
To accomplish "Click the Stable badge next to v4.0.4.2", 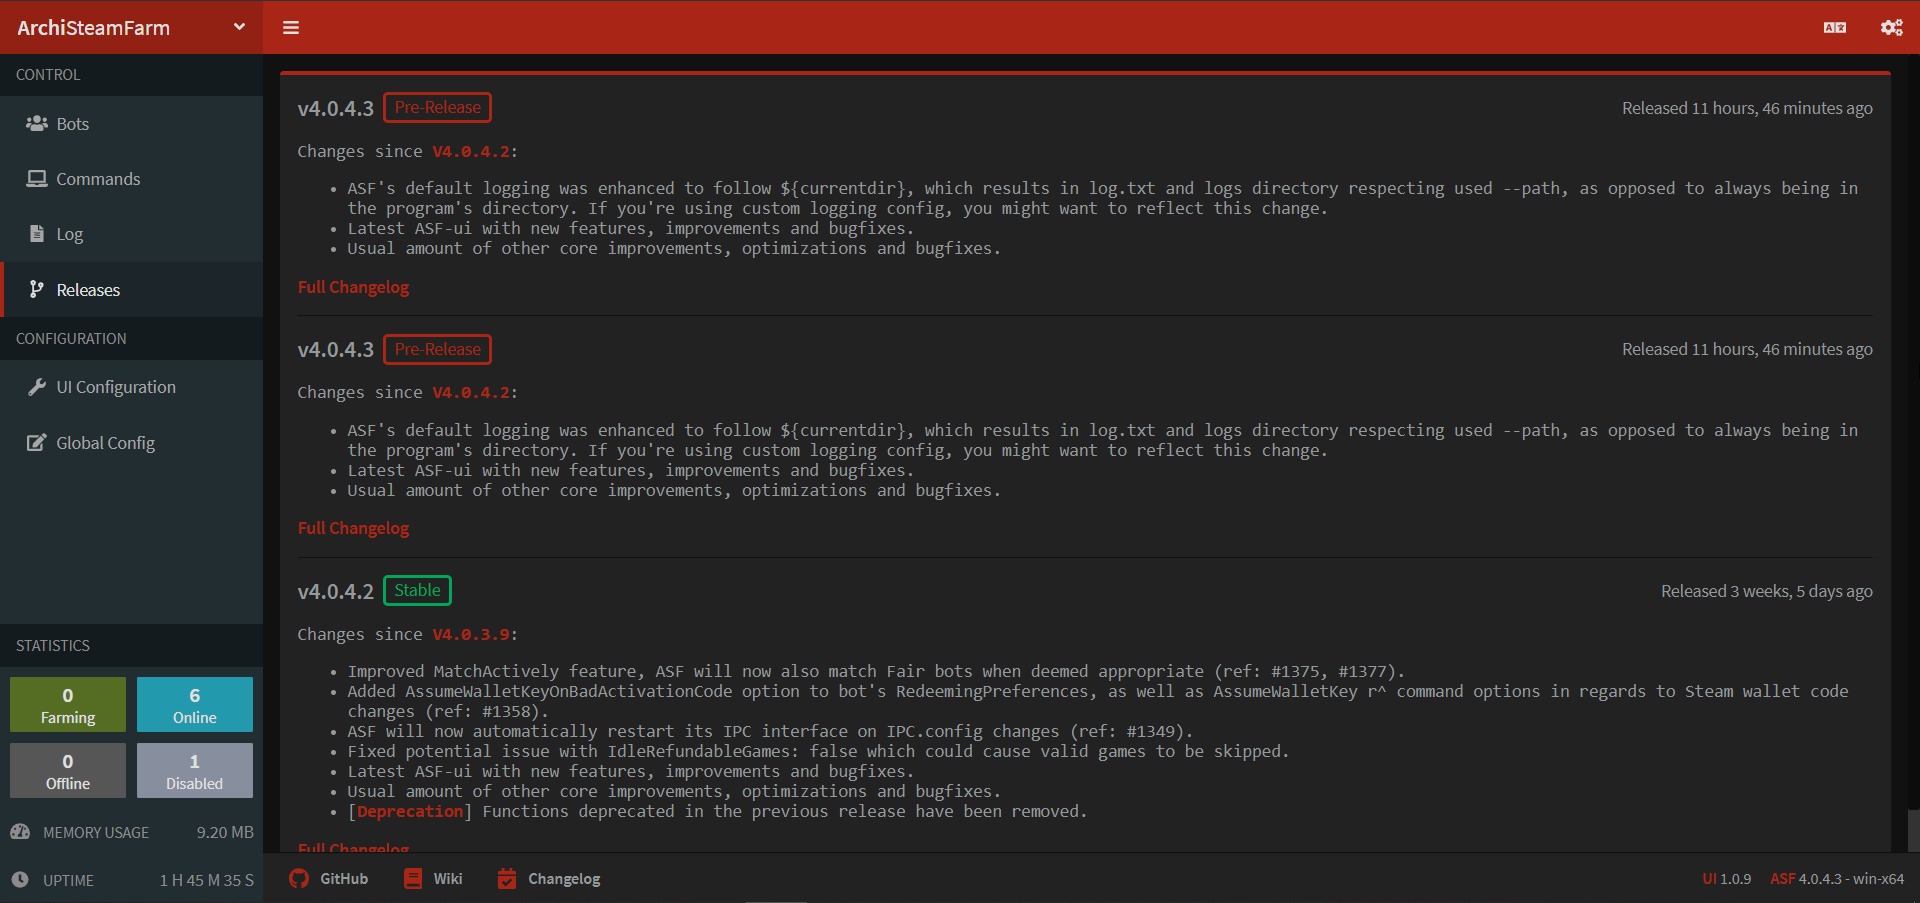I will 417,590.
